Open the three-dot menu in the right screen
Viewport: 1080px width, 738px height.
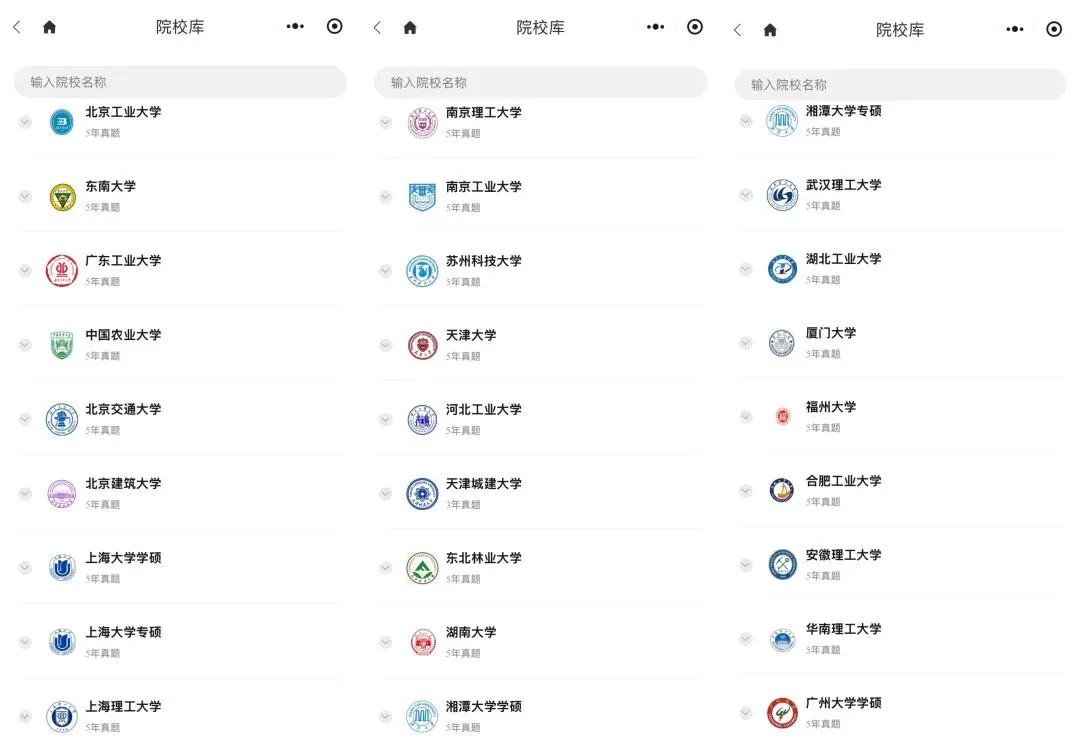tap(1015, 29)
